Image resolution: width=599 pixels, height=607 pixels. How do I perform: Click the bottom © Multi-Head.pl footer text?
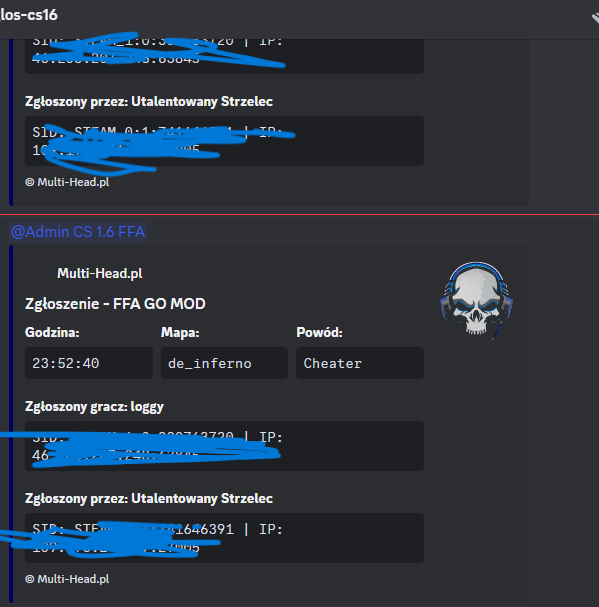tap(67, 579)
